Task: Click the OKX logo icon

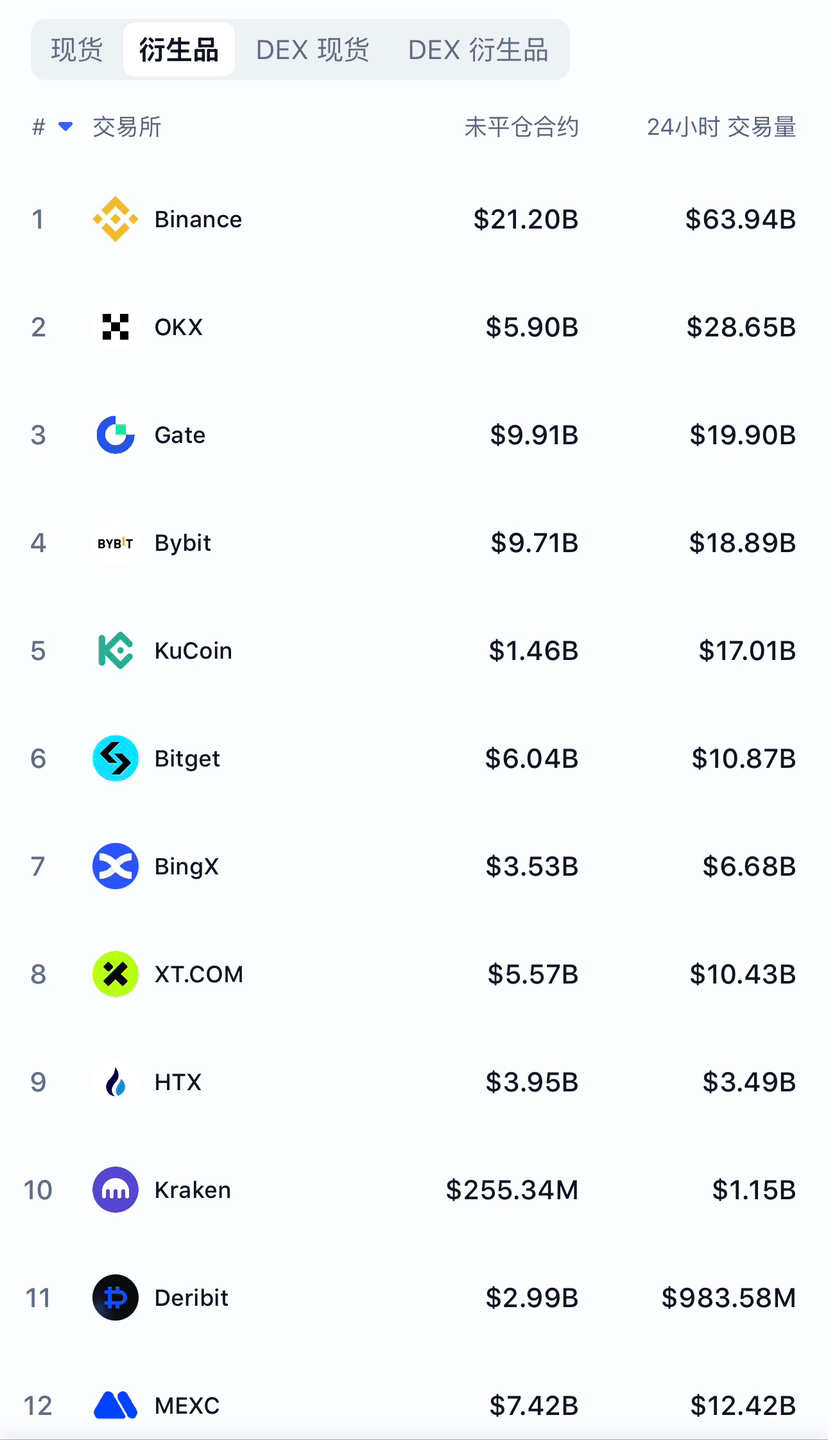Action: coord(115,327)
